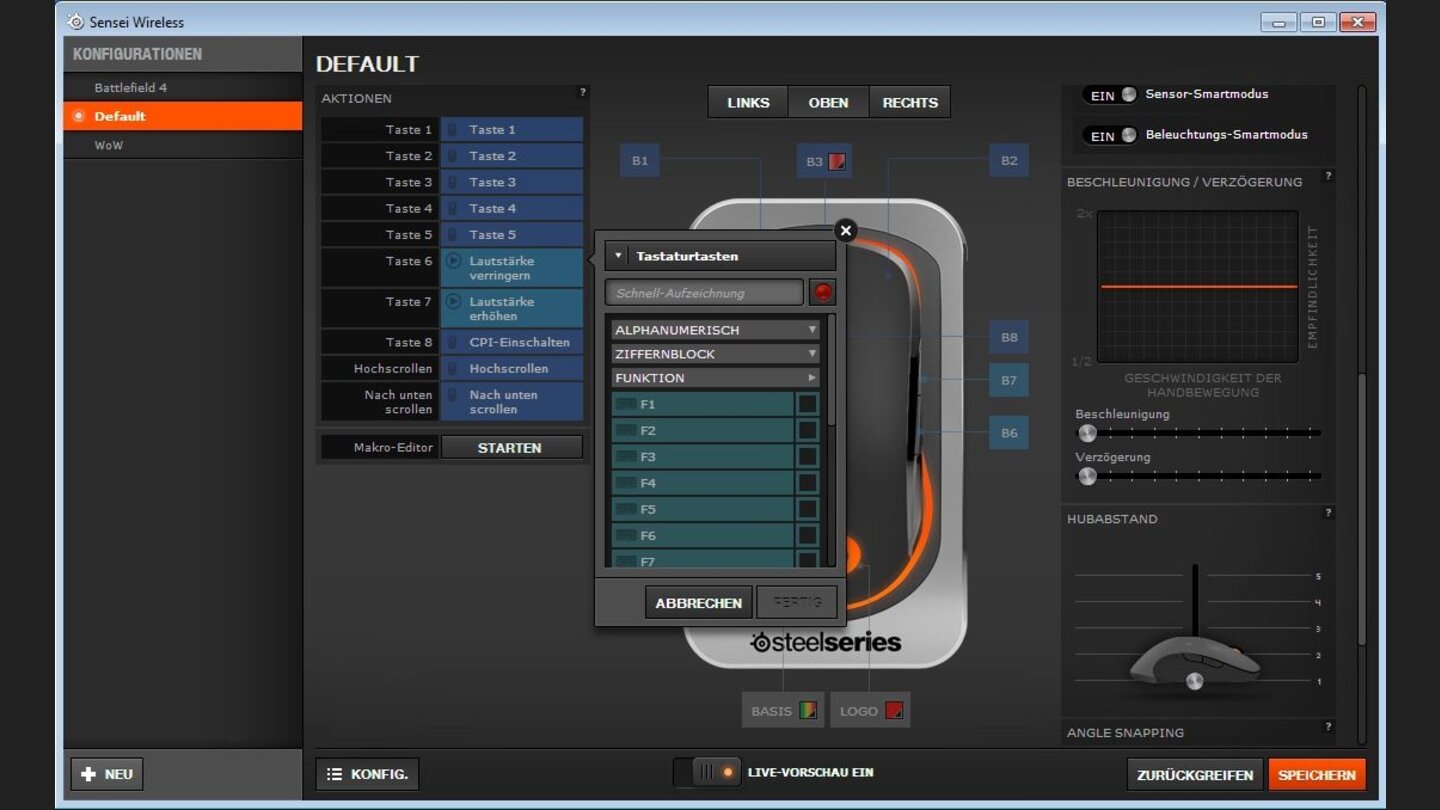Image resolution: width=1440 pixels, height=810 pixels.
Task: Tick the checkbox next to F1
Action: 807,404
